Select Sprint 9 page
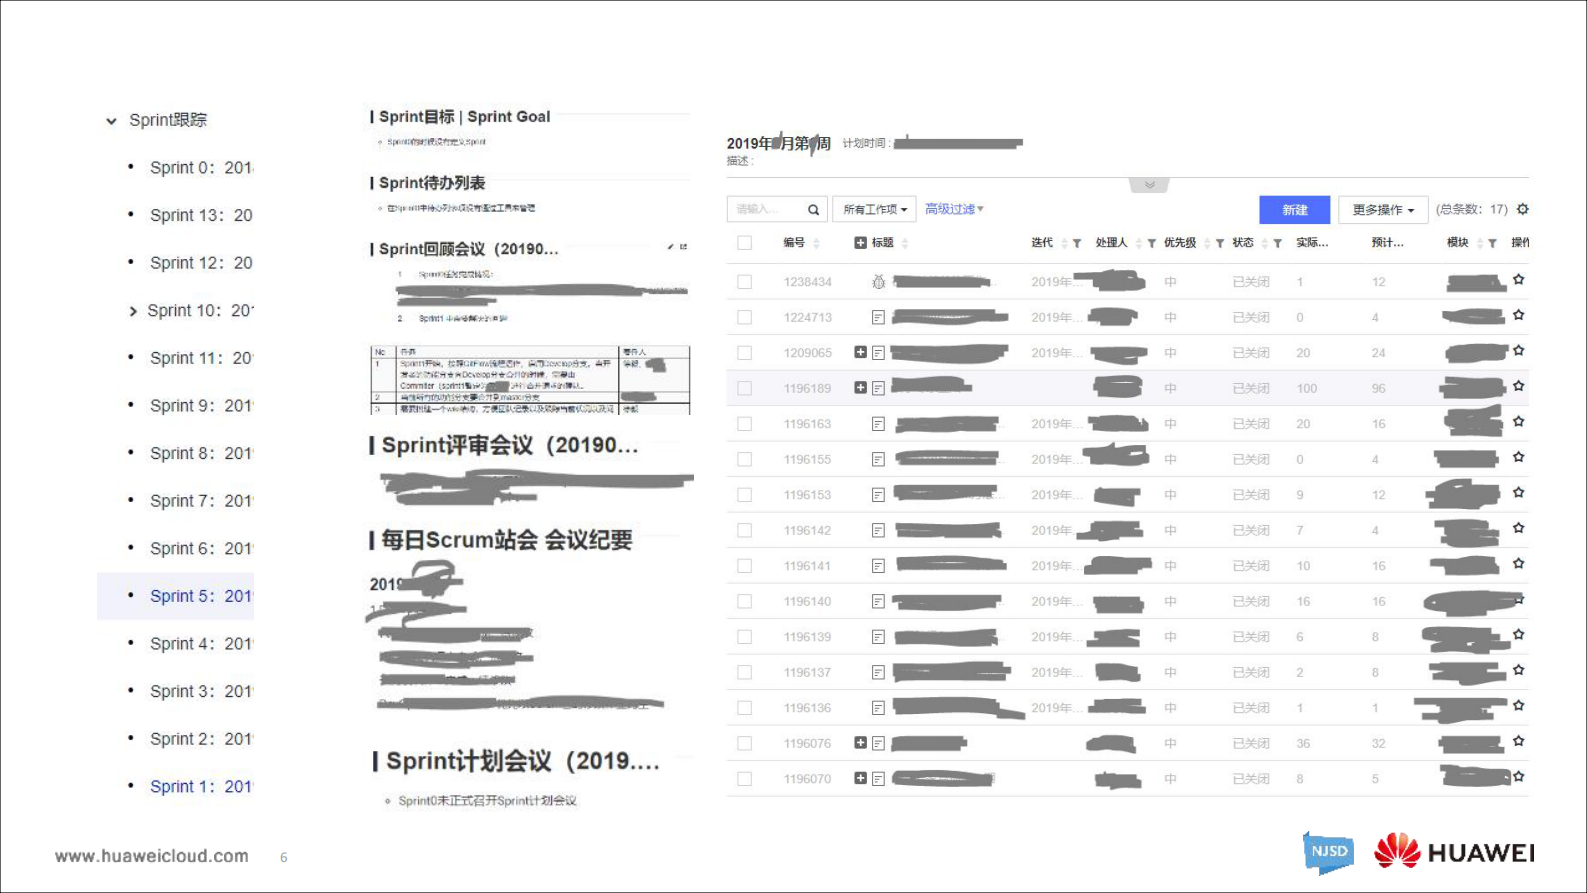Viewport: 1587px width, 893px height. click(x=201, y=406)
